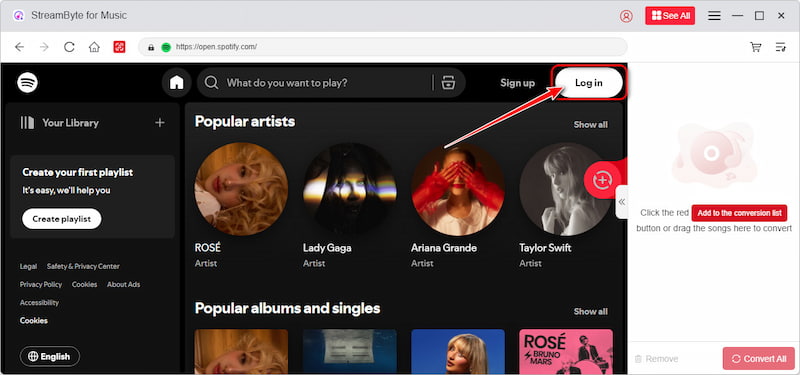Viewport: 800px width, 375px height.
Task: Click the ROSÉ artist name
Action: 208,248
